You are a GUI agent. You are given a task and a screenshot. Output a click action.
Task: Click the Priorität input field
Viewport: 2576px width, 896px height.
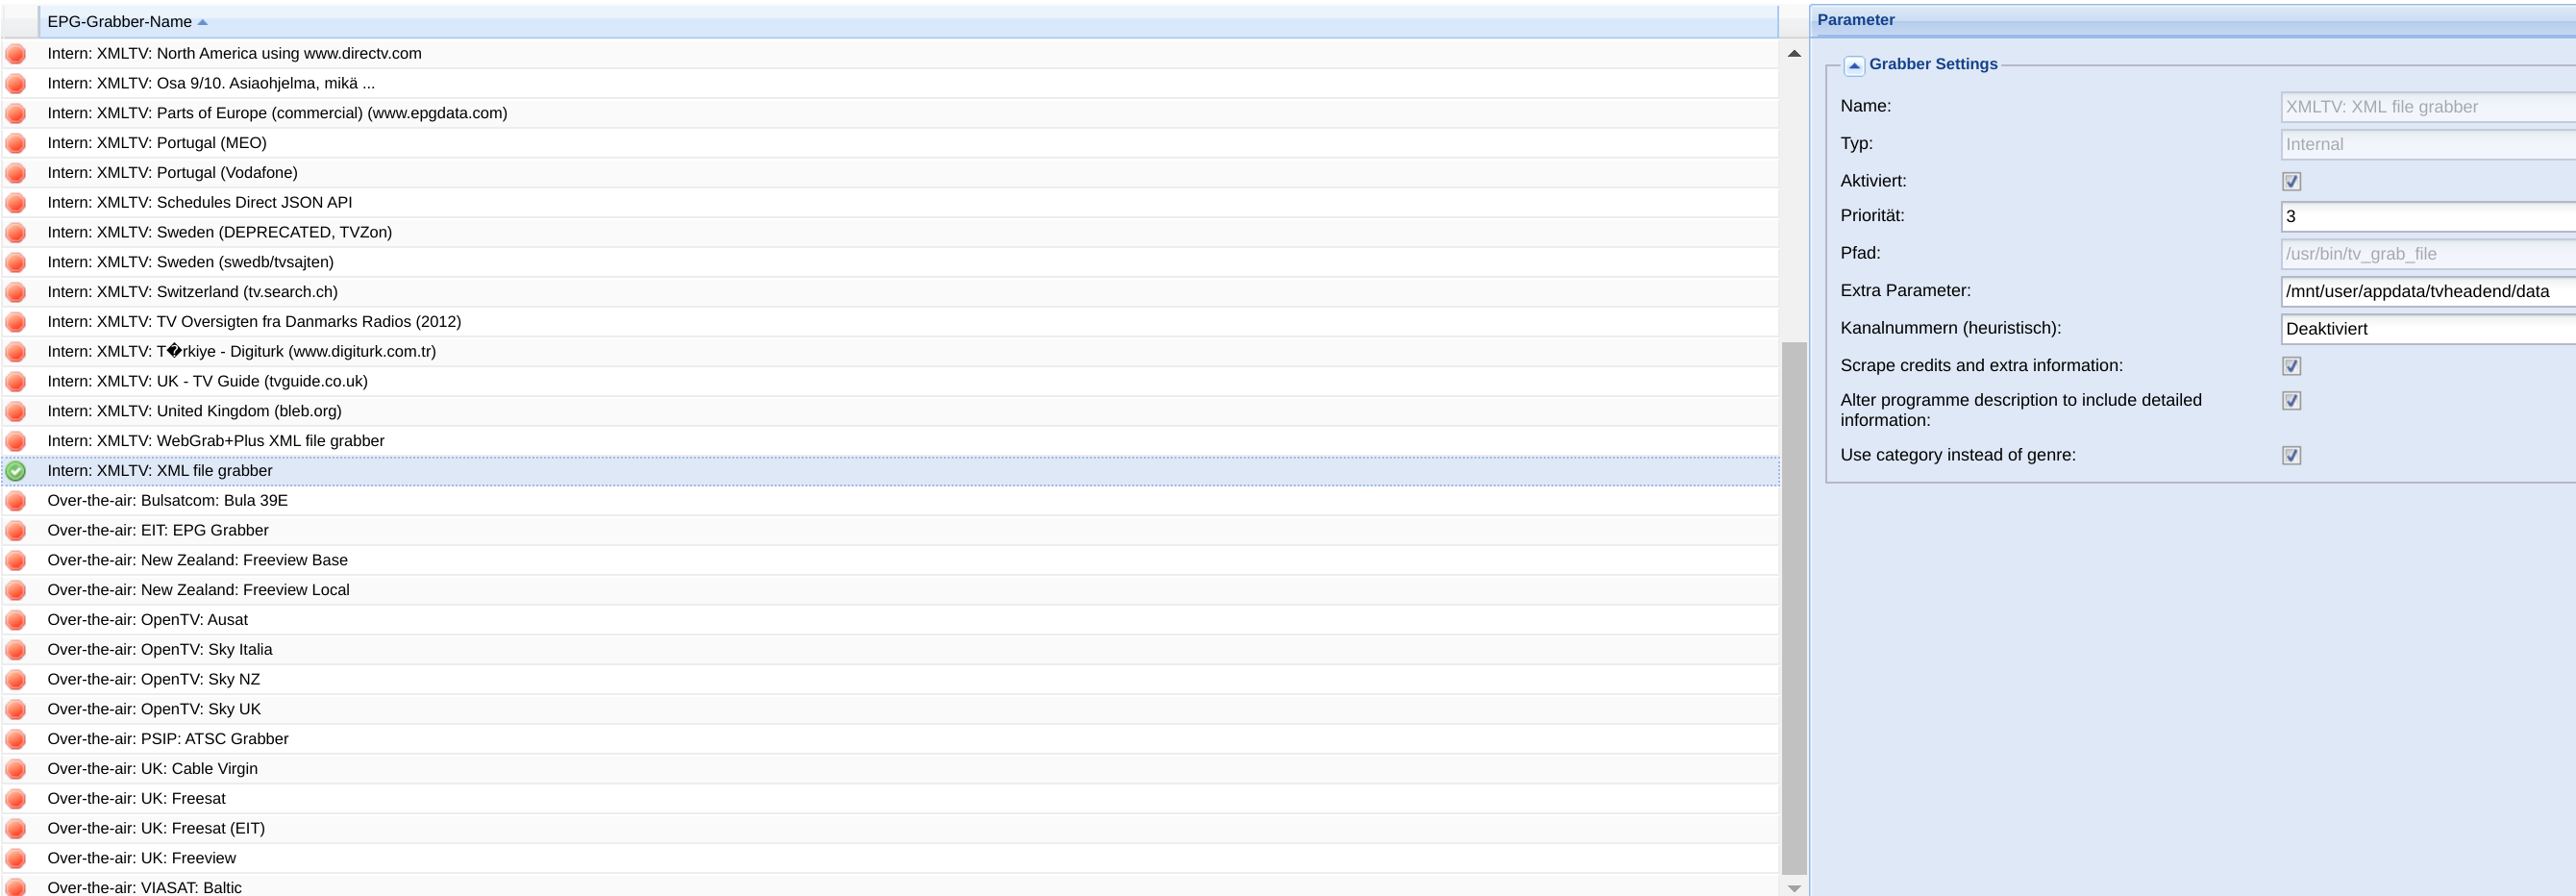pos(2428,216)
